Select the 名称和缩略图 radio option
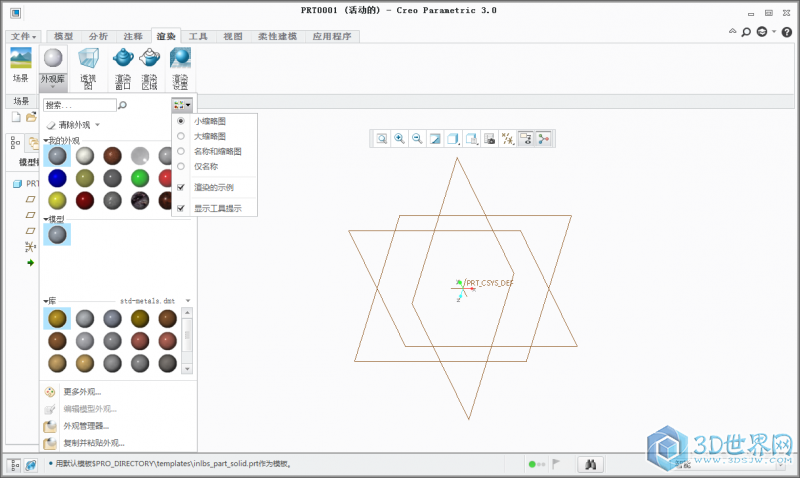800x478 pixels. [x=181, y=152]
